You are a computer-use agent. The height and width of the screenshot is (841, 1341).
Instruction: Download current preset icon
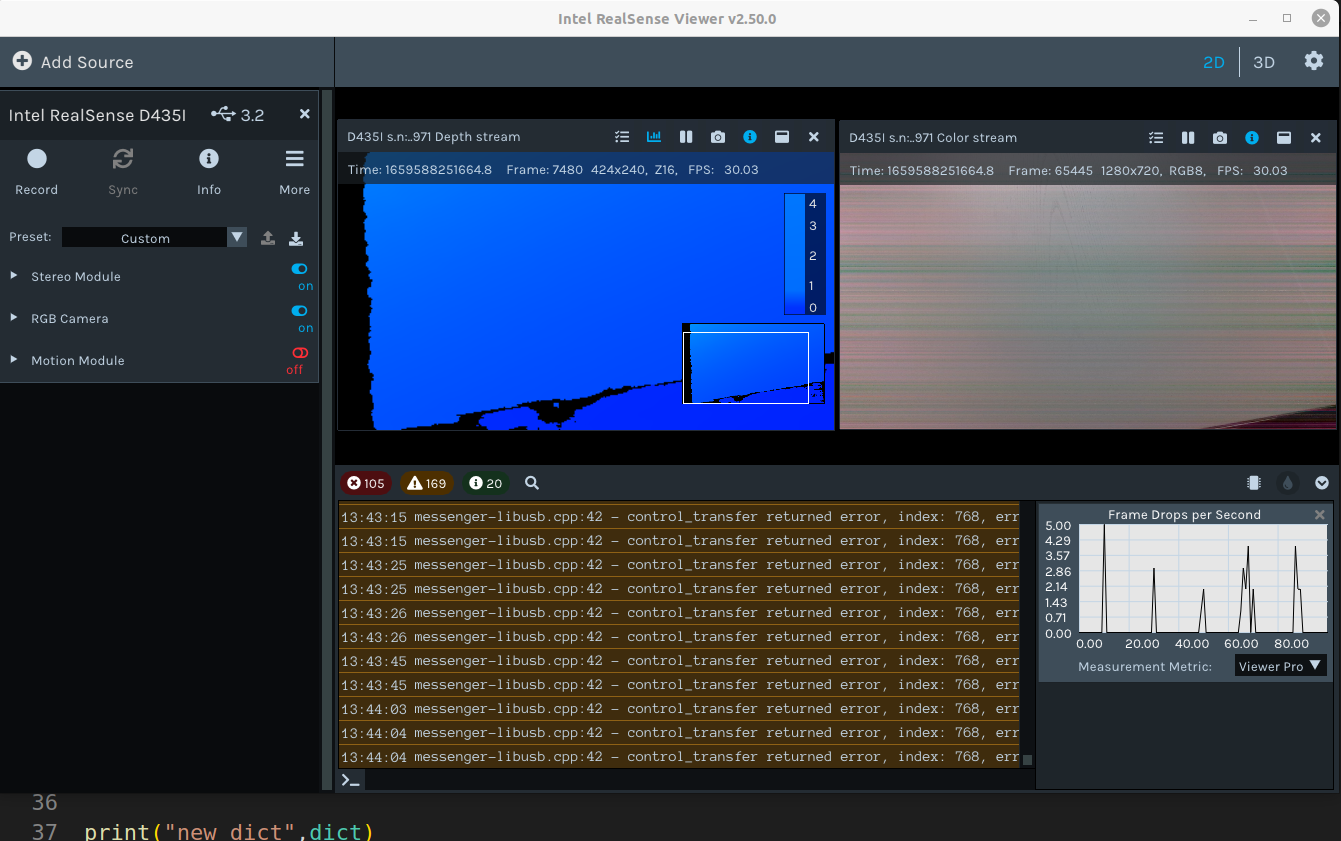(296, 238)
